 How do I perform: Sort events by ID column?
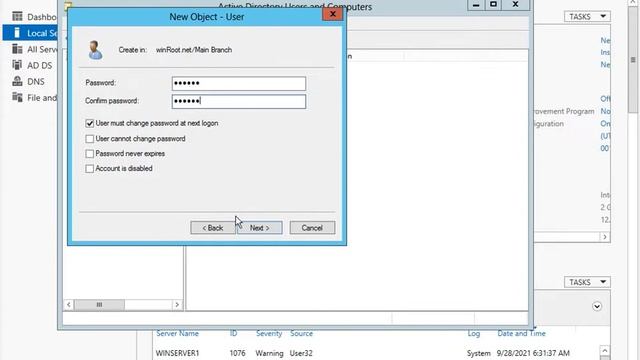(233, 333)
